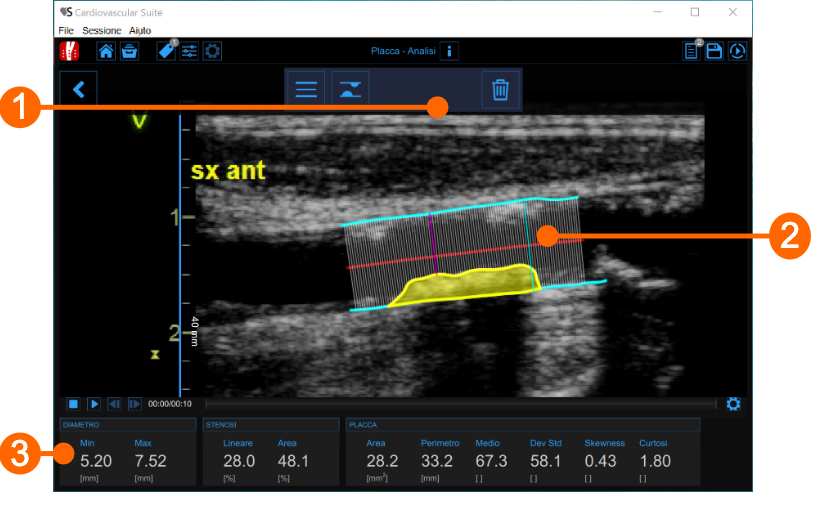This screenshot has height=512, width=836.
Task: Click the info icon beside Placca - Analisi
Action: [x=449, y=52]
